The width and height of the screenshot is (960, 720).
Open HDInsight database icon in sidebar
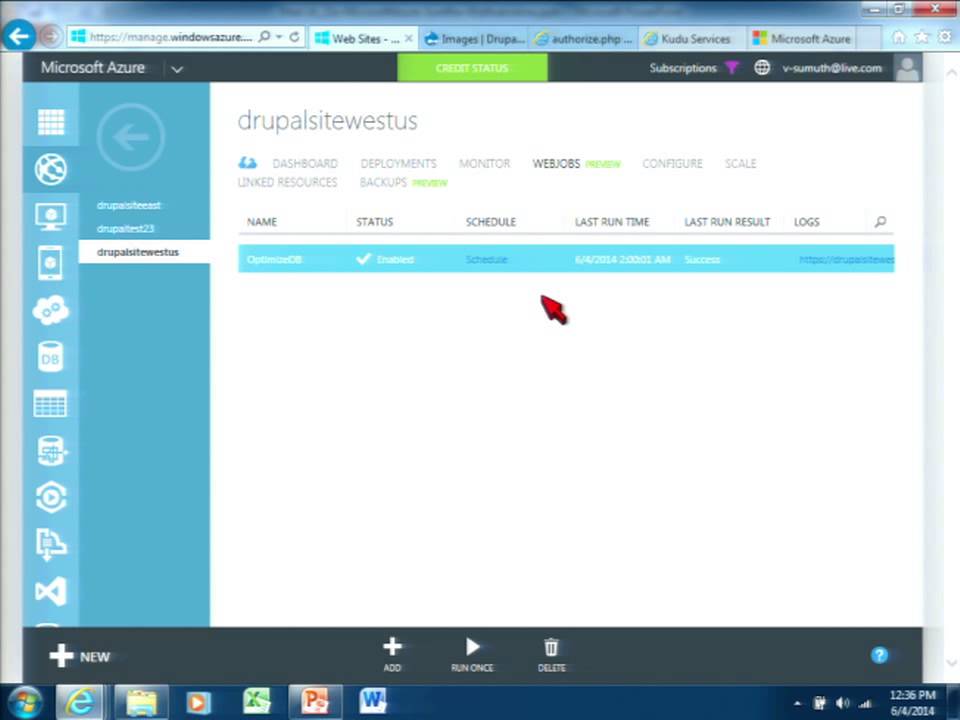click(51, 451)
